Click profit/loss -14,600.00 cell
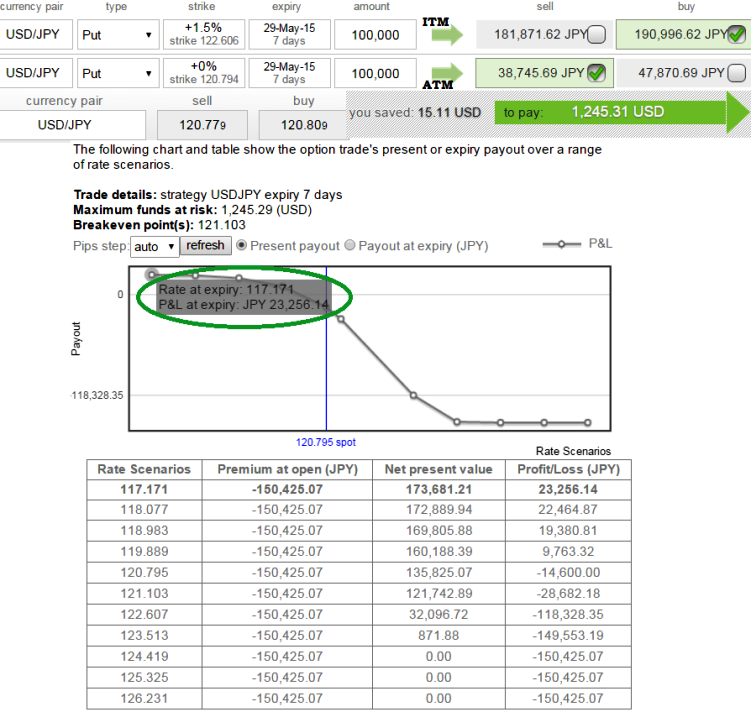The height and width of the screenshot is (712, 751). [569, 573]
